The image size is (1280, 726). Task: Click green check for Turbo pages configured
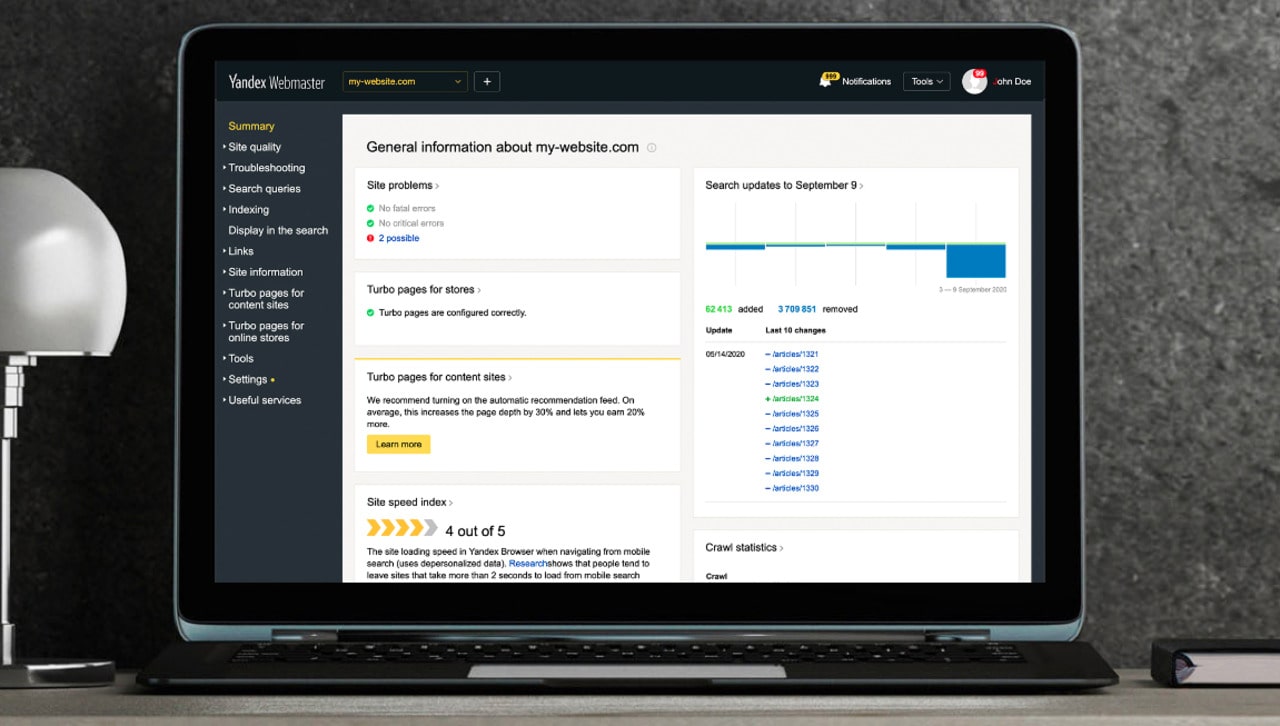click(x=371, y=313)
